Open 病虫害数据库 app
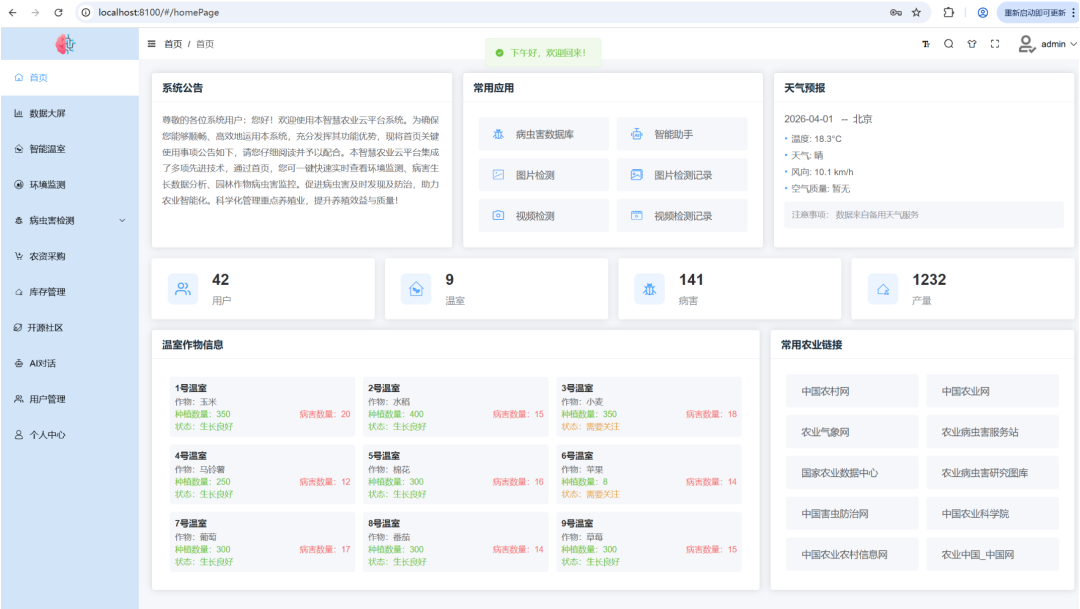This screenshot has width=1080, height=609. (x=543, y=134)
